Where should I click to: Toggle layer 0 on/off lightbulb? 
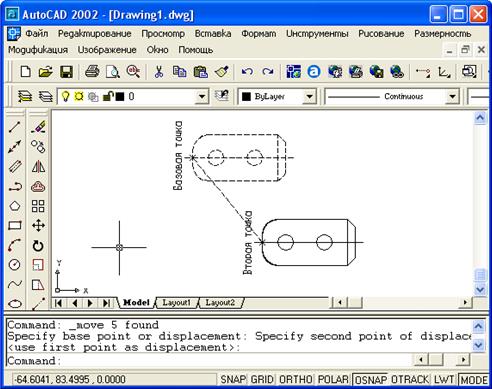click(66, 97)
